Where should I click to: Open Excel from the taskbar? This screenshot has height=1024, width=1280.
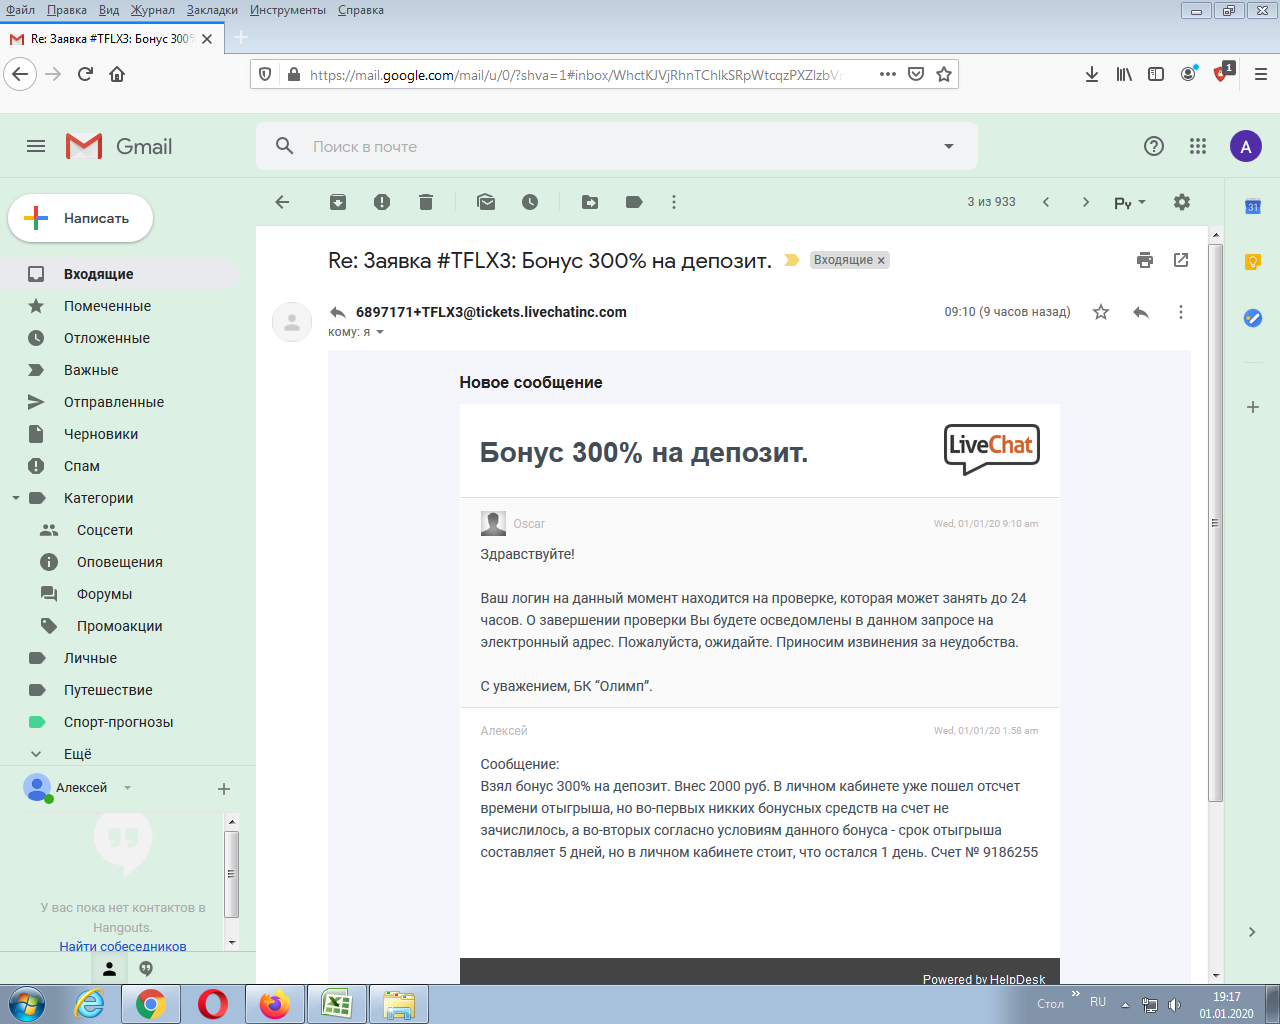[336, 1004]
